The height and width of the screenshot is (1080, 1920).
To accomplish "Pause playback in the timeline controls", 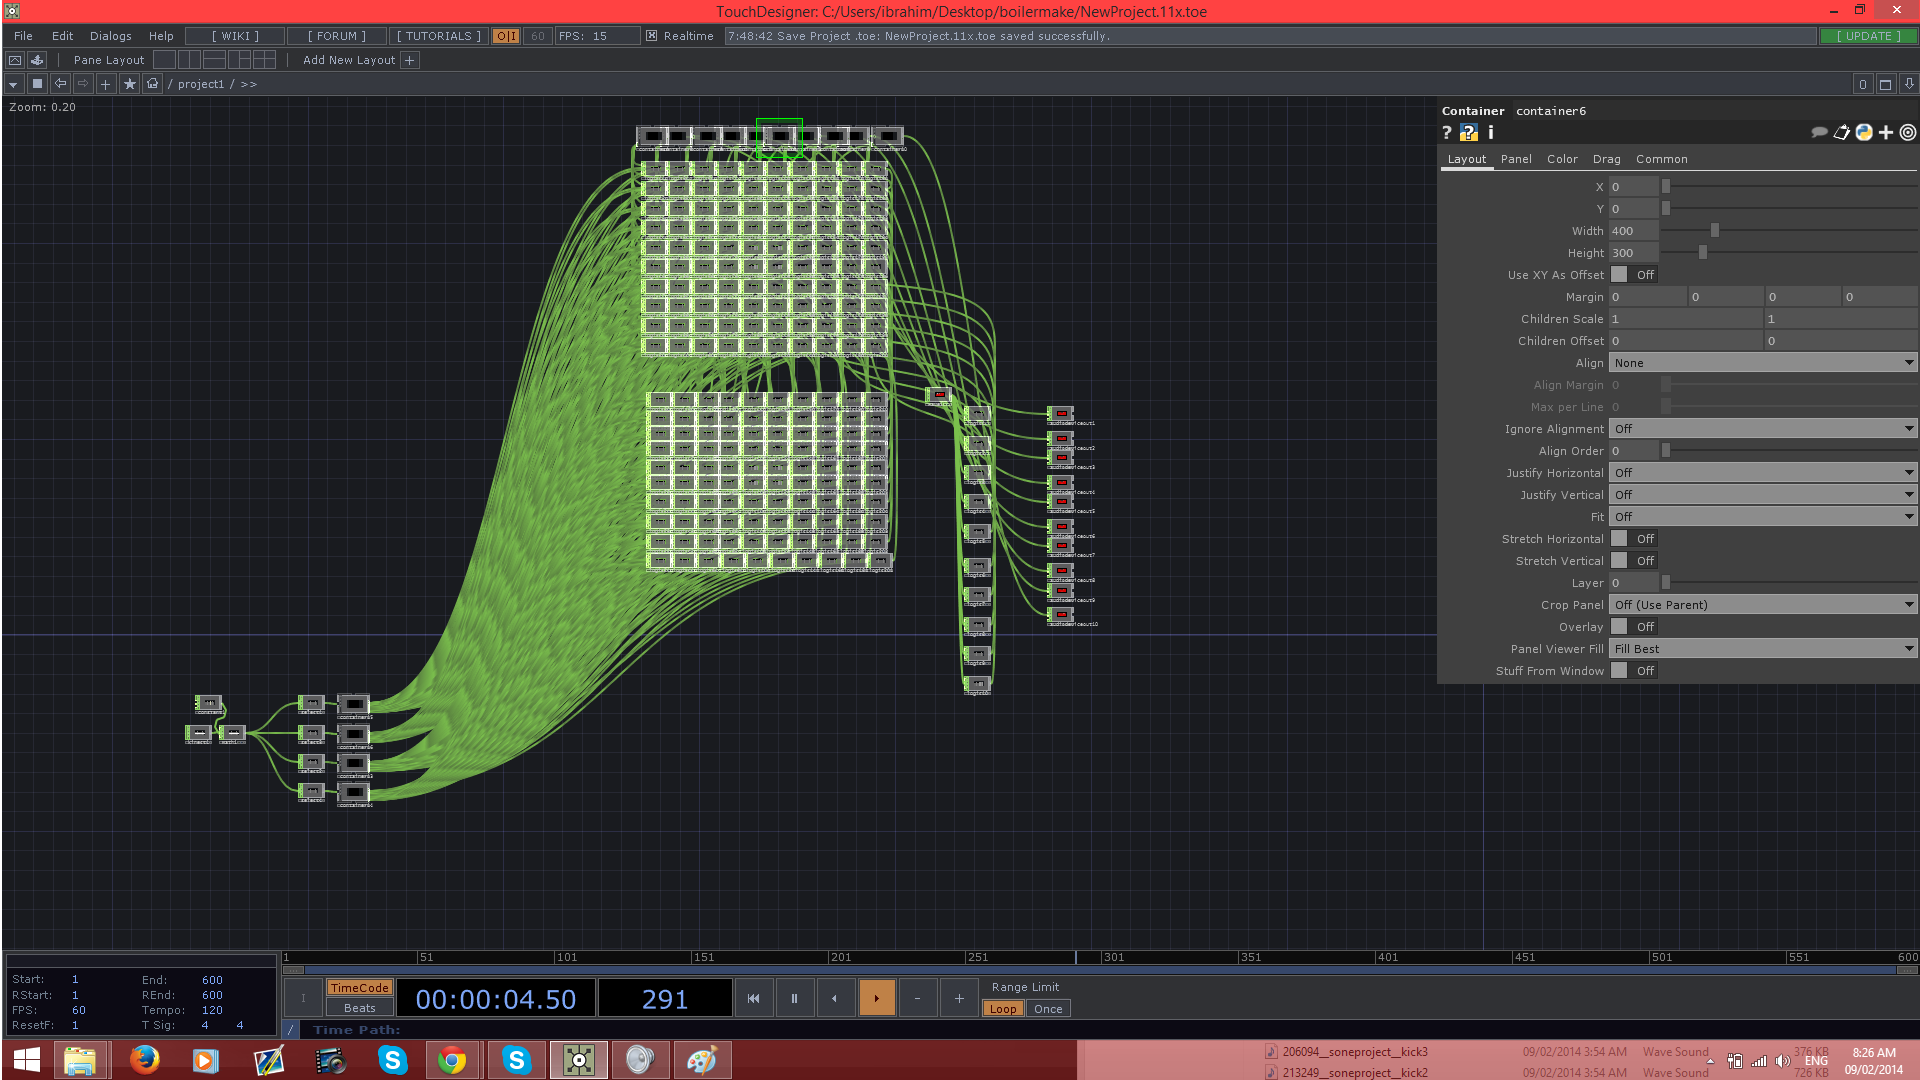I will [x=794, y=998].
